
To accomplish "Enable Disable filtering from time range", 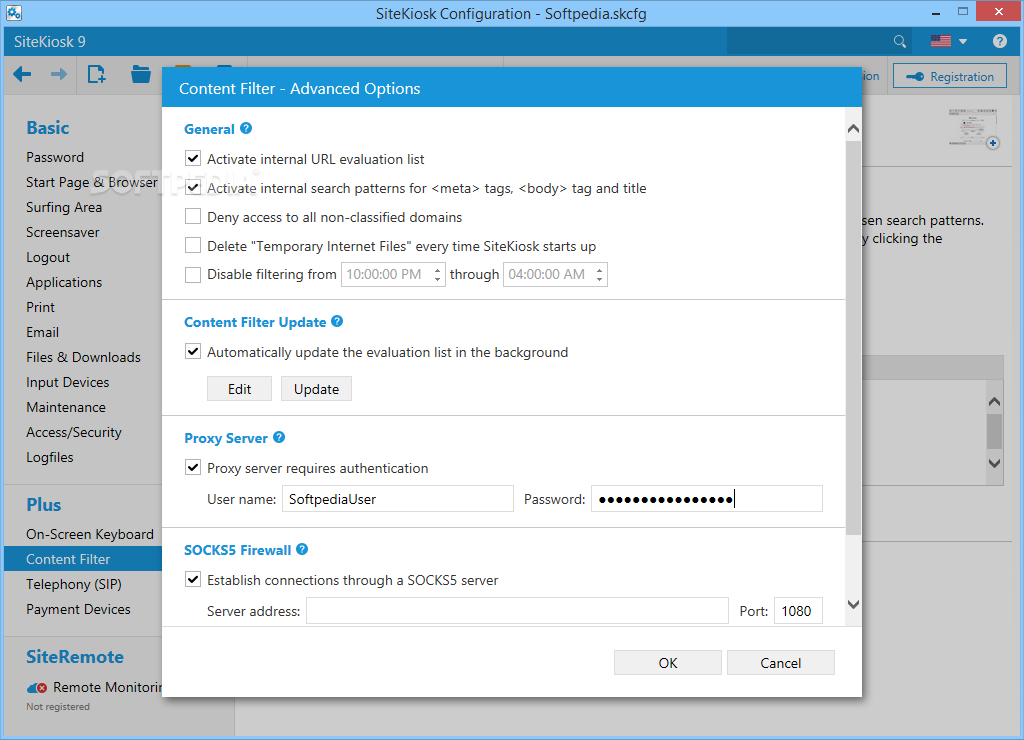I will (193, 274).
